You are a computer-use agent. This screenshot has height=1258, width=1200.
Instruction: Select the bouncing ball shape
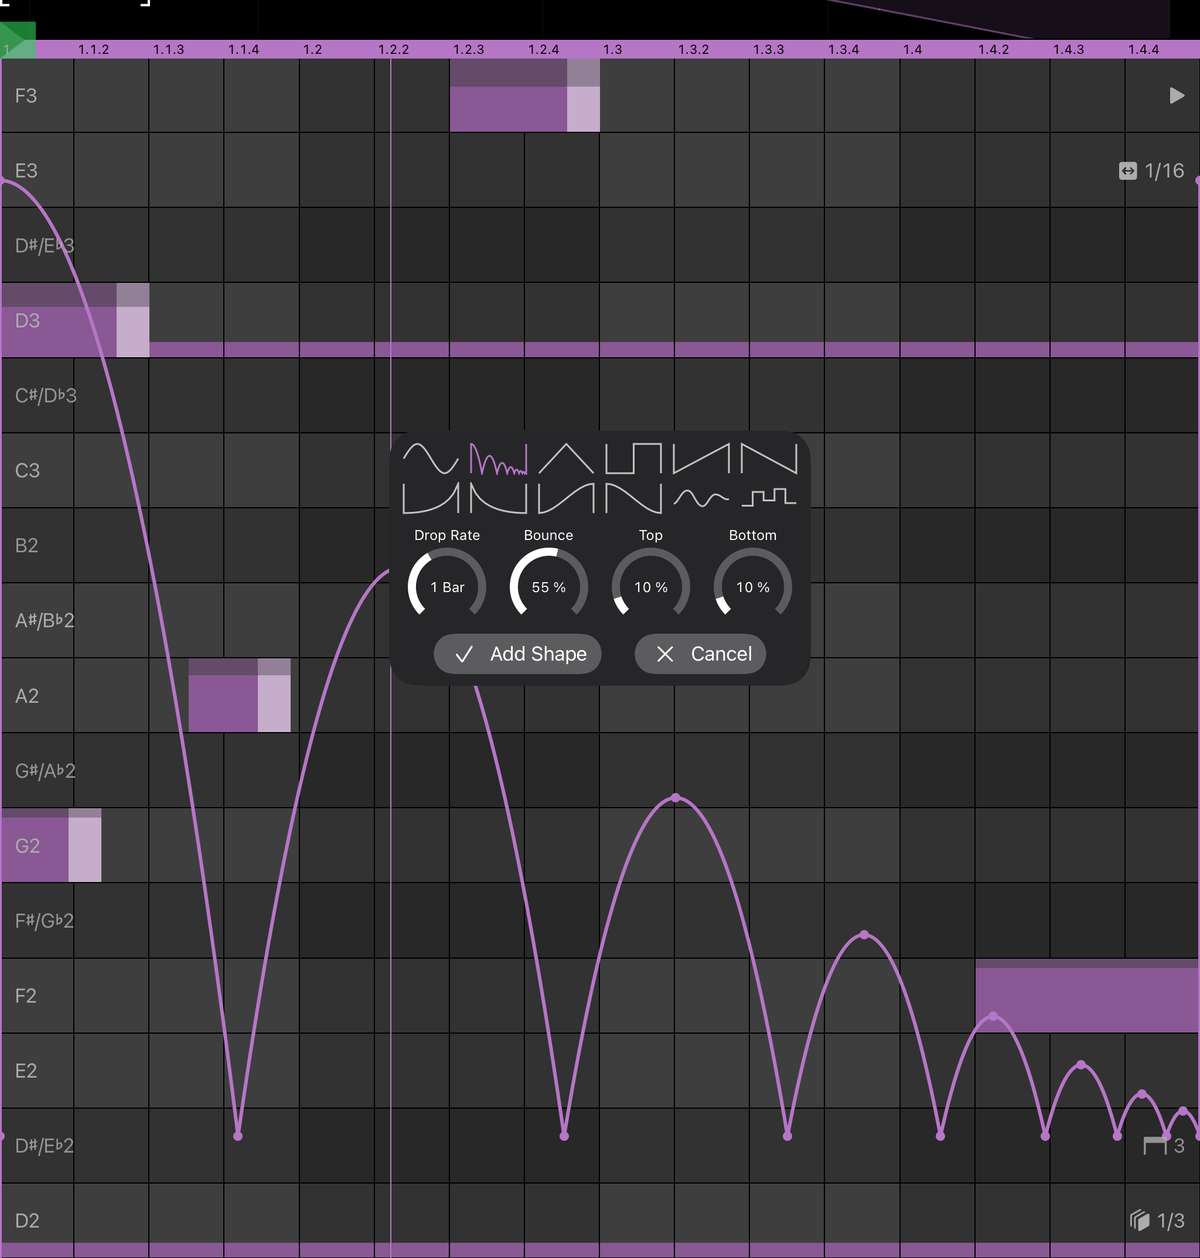pyautogui.click(x=498, y=459)
